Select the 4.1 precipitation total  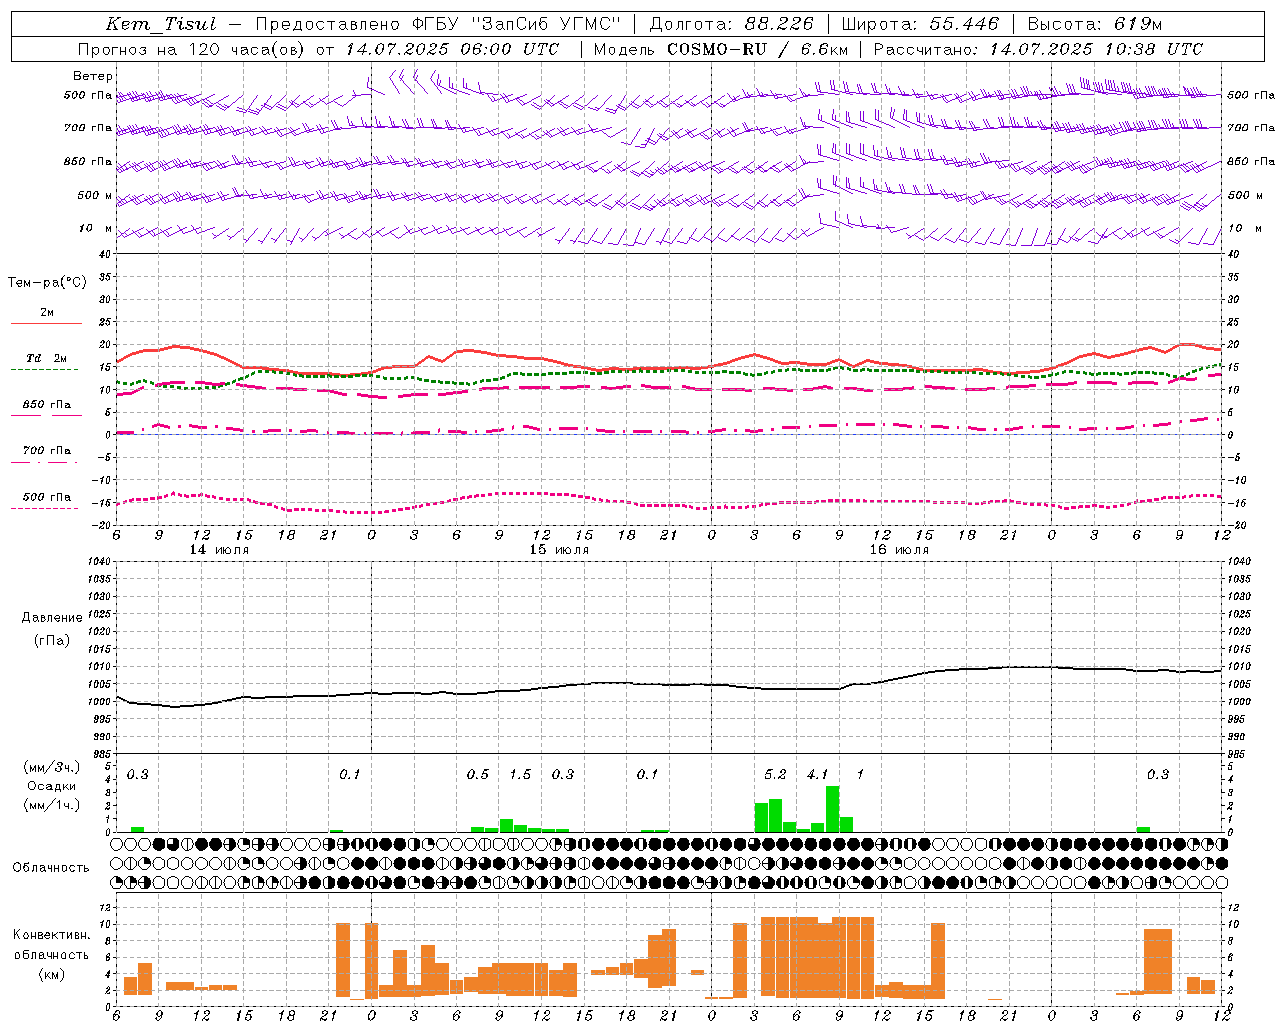tap(818, 774)
